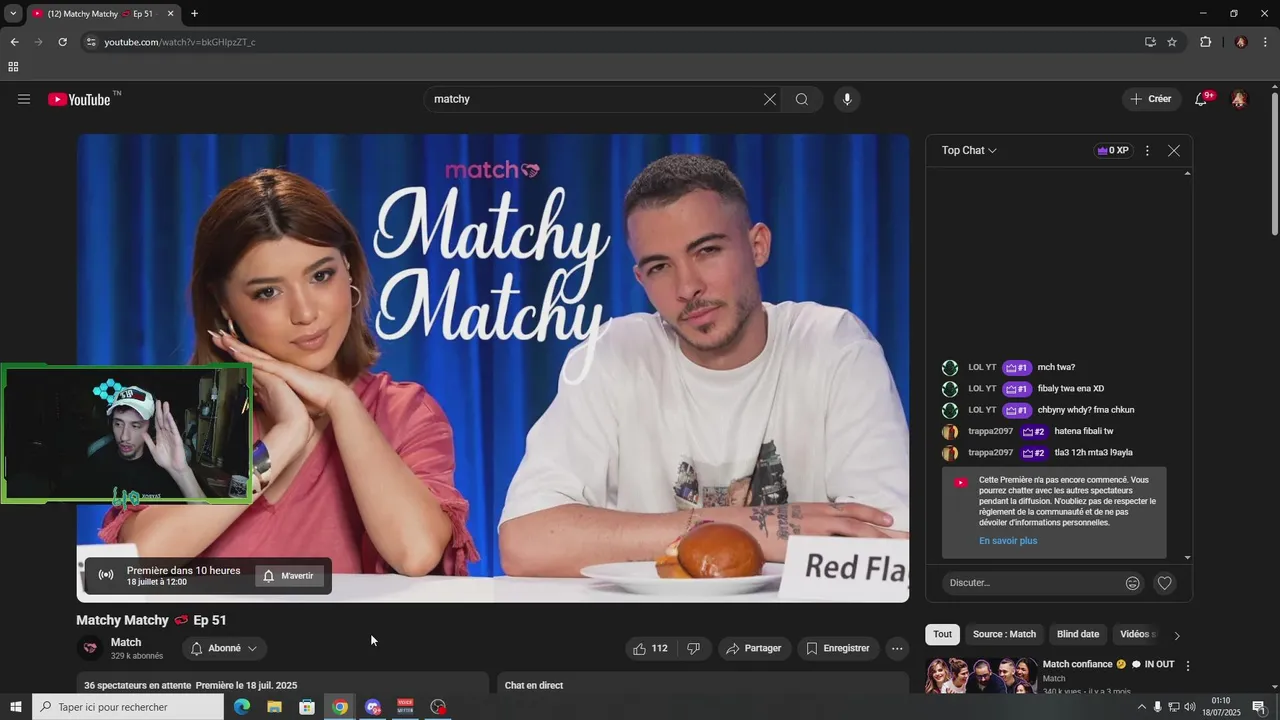The height and width of the screenshot is (720, 1280).
Task: Clear the search box text
Action: click(770, 99)
